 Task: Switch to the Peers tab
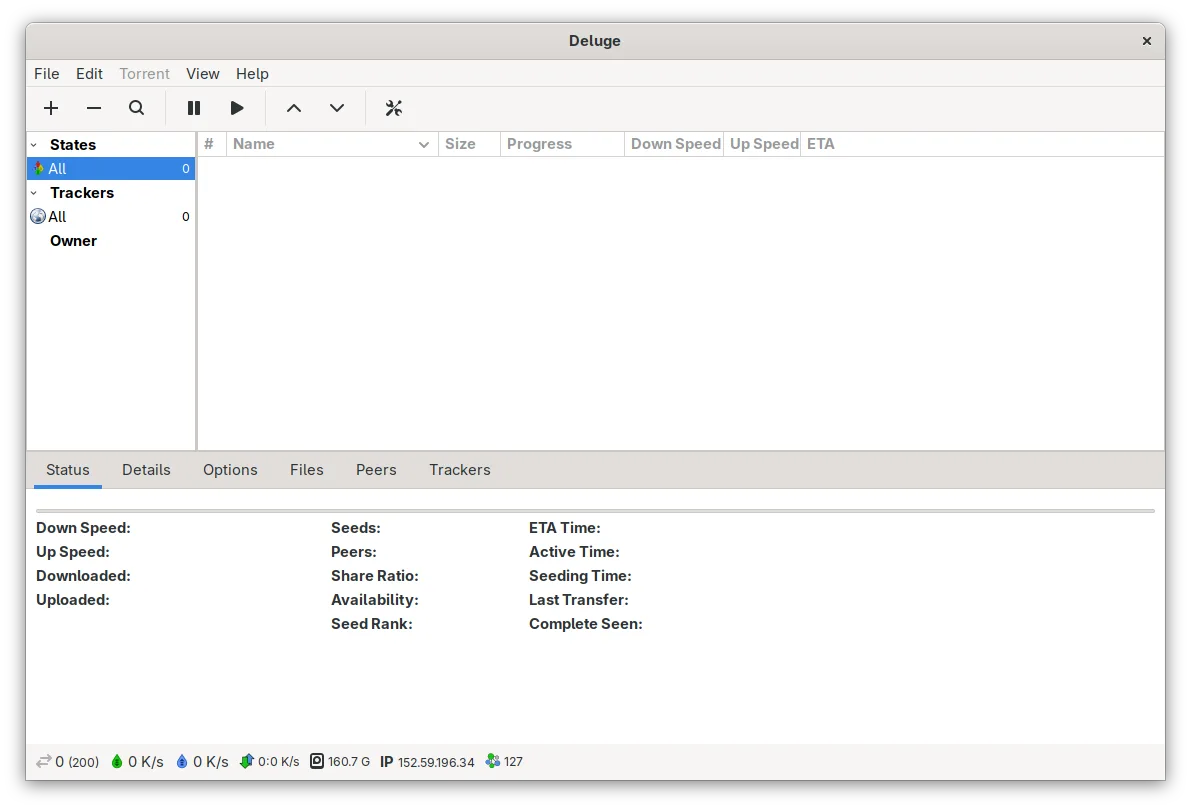point(376,469)
